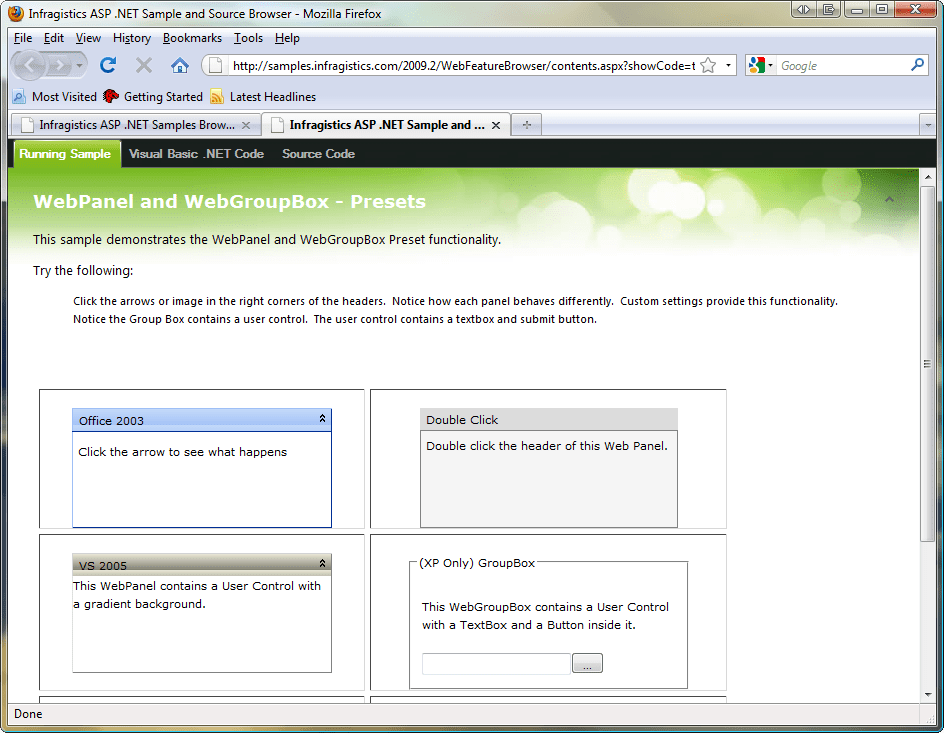Click the page icon on the active tab

(277, 125)
